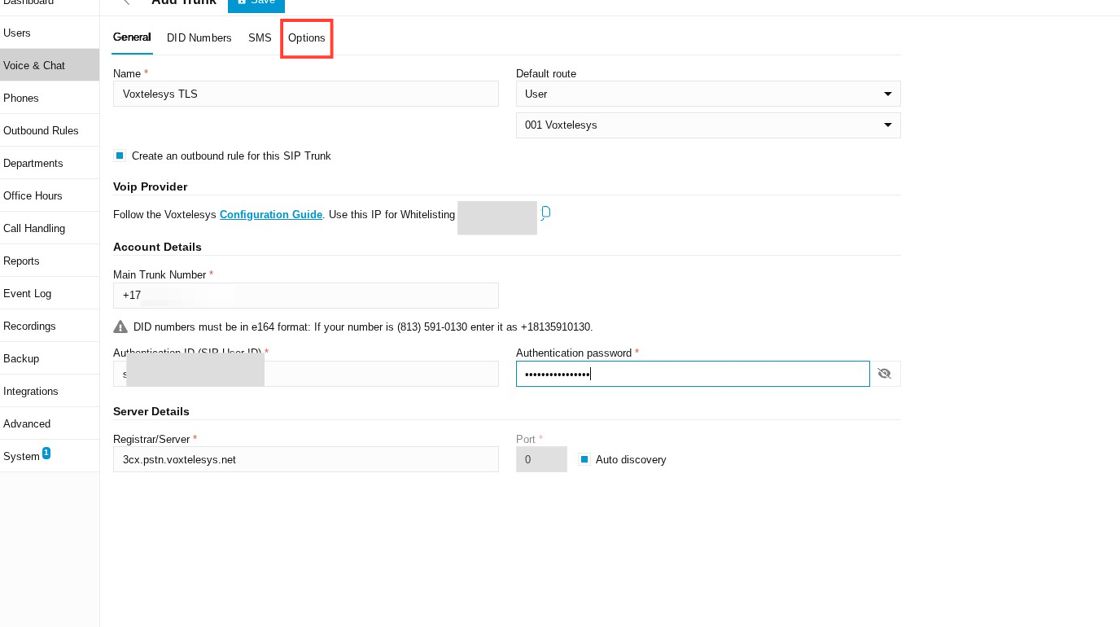The width and height of the screenshot is (1120, 627).
Task: Open Event Log in the sidebar
Action: pos(49,294)
